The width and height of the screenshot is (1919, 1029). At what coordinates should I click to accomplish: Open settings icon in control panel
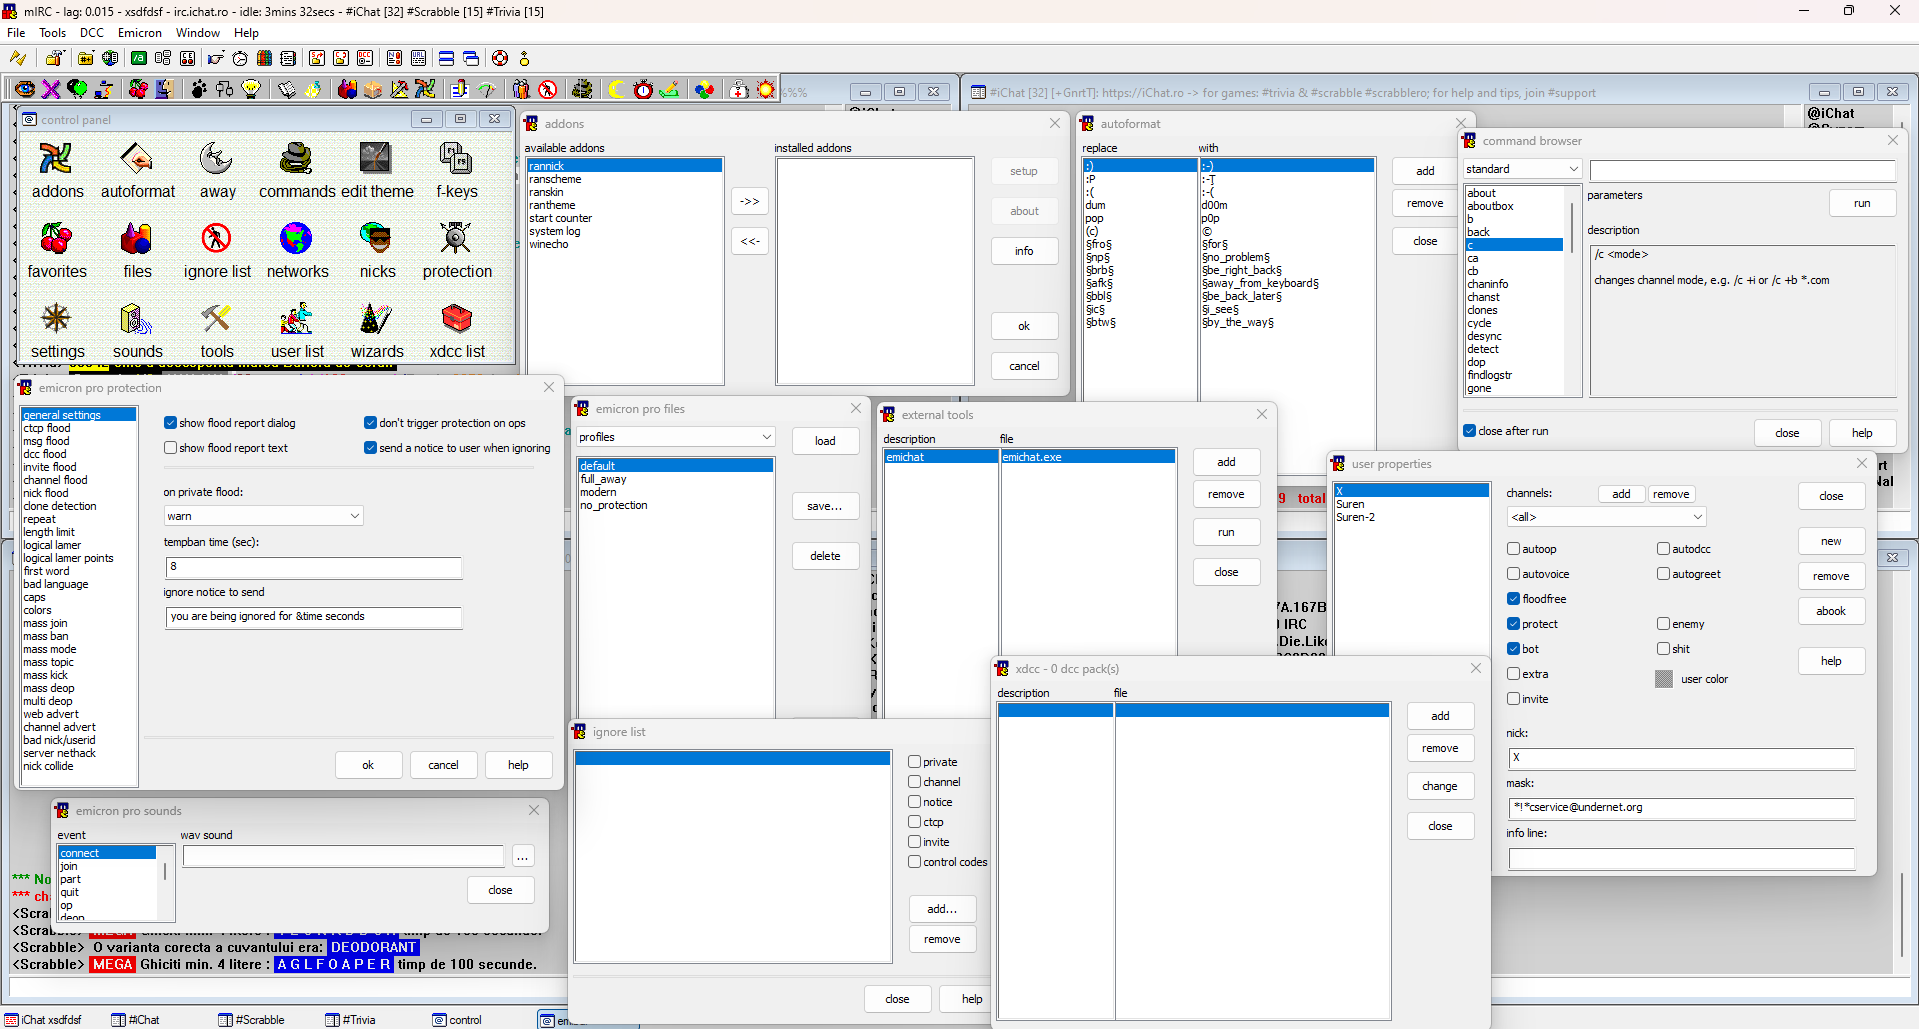tap(57, 331)
